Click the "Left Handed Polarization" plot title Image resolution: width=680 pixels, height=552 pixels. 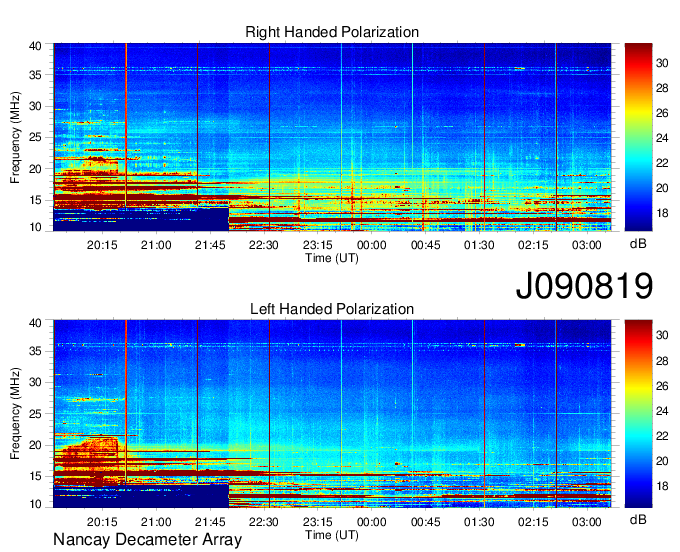tap(332, 309)
